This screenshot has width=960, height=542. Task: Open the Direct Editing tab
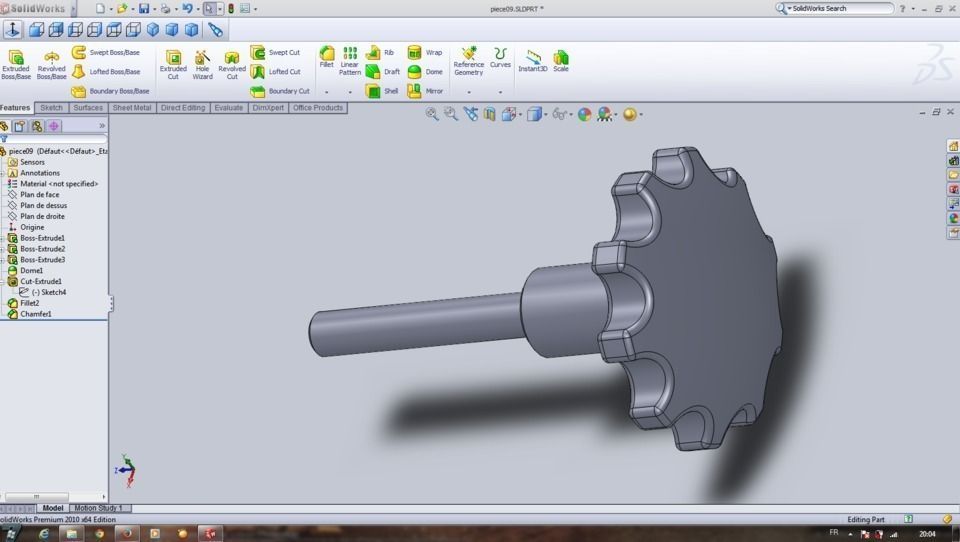tap(182, 108)
